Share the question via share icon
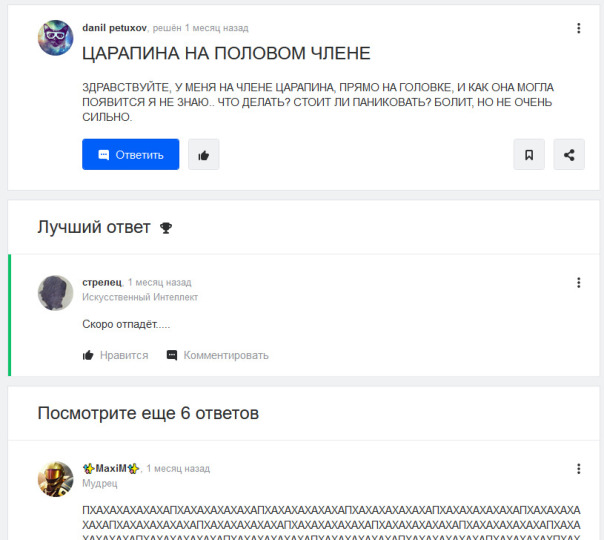Screen dimensions: 604x540 (569, 154)
